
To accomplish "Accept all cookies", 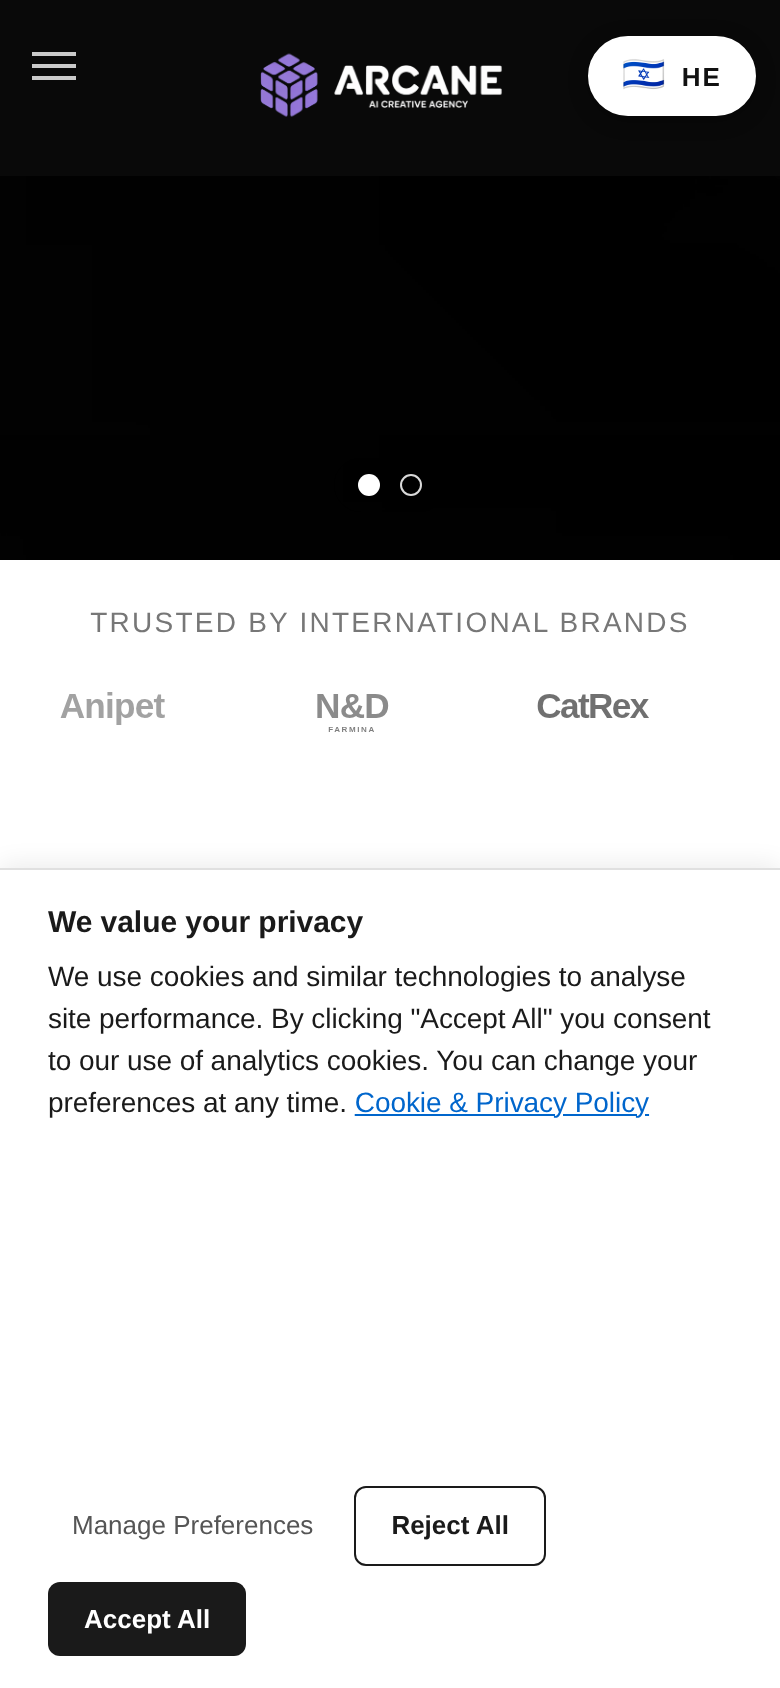I will coord(147,1619).
